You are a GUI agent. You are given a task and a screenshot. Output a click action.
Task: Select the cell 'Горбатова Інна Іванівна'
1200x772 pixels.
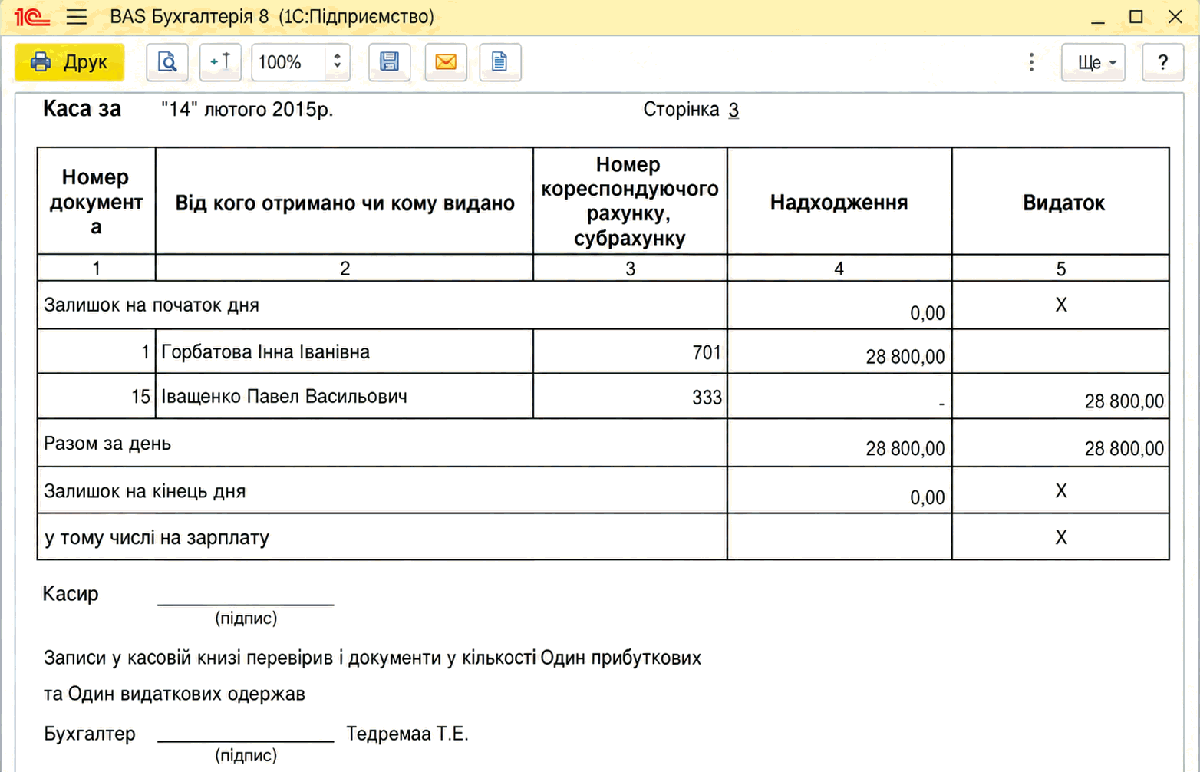[345, 352]
